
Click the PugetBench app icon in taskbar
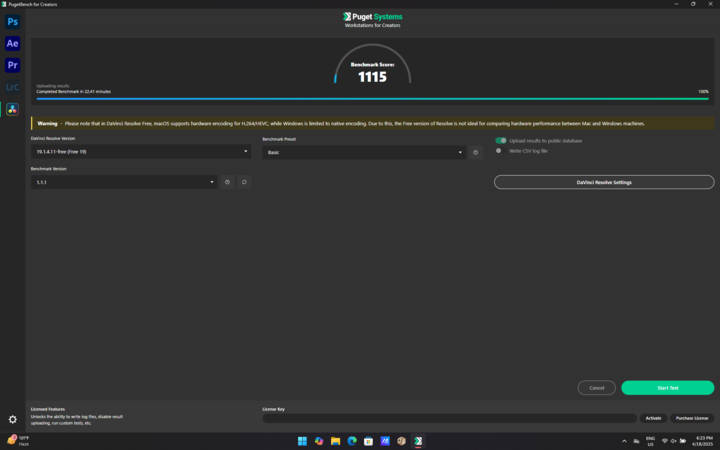pos(418,441)
